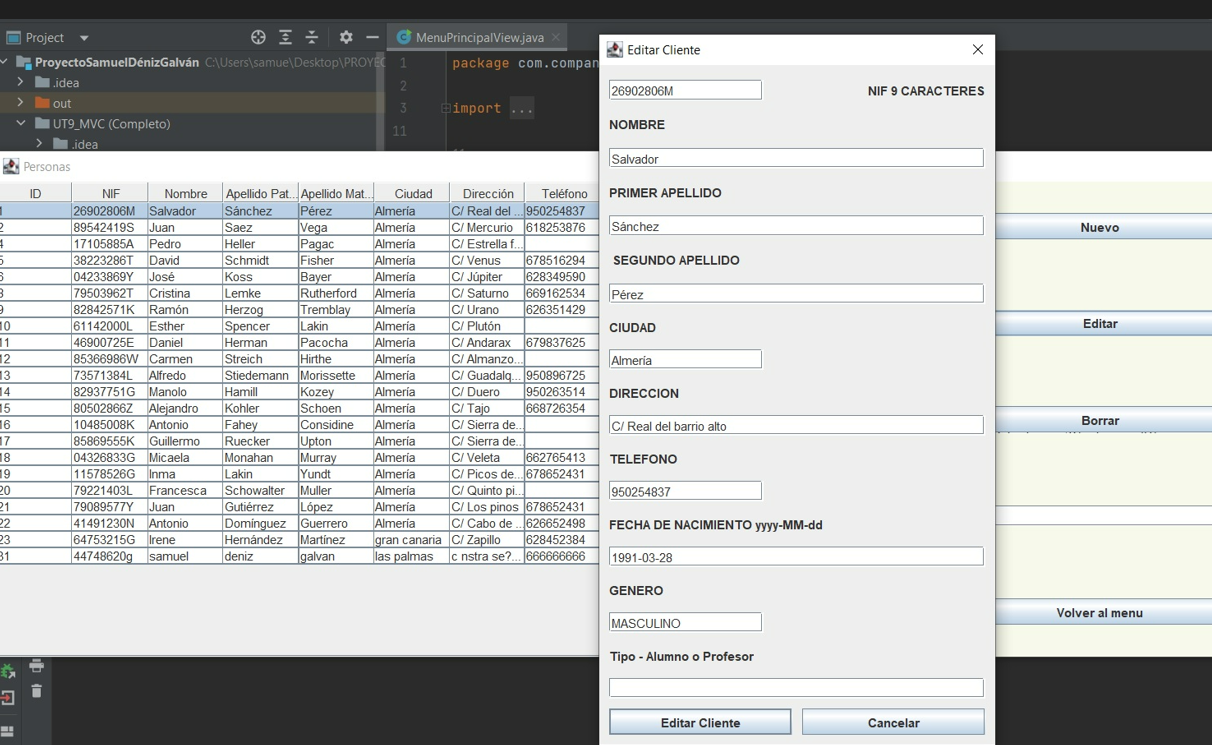Switch to MenuPrincipalView.java tab

(x=478, y=37)
